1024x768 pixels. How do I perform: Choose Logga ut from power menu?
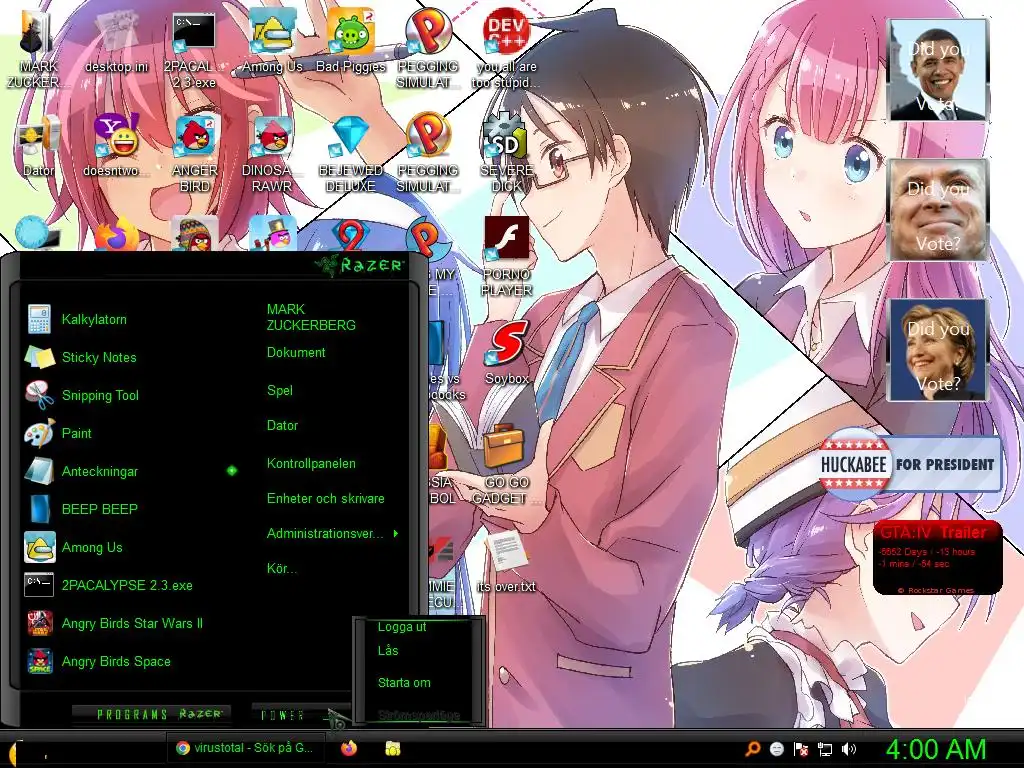pyautogui.click(x=402, y=627)
